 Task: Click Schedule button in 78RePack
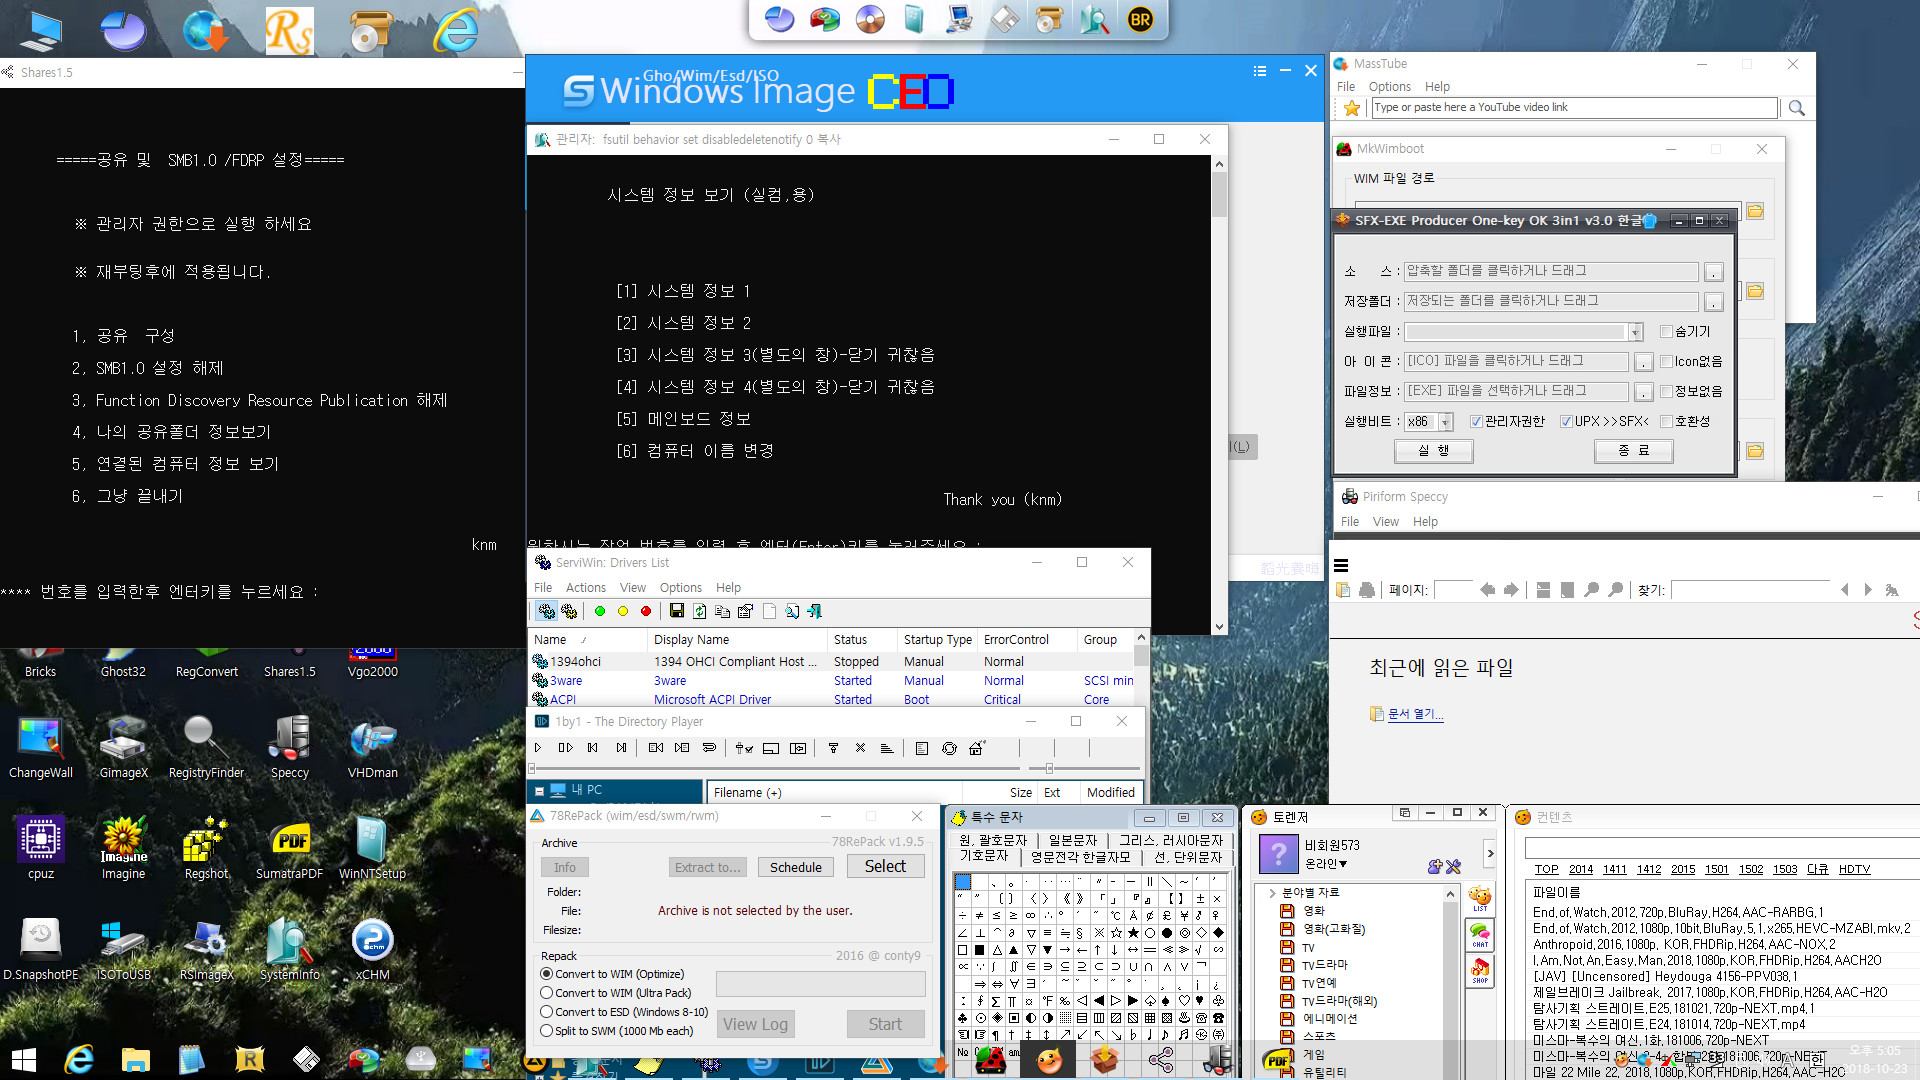[796, 867]
